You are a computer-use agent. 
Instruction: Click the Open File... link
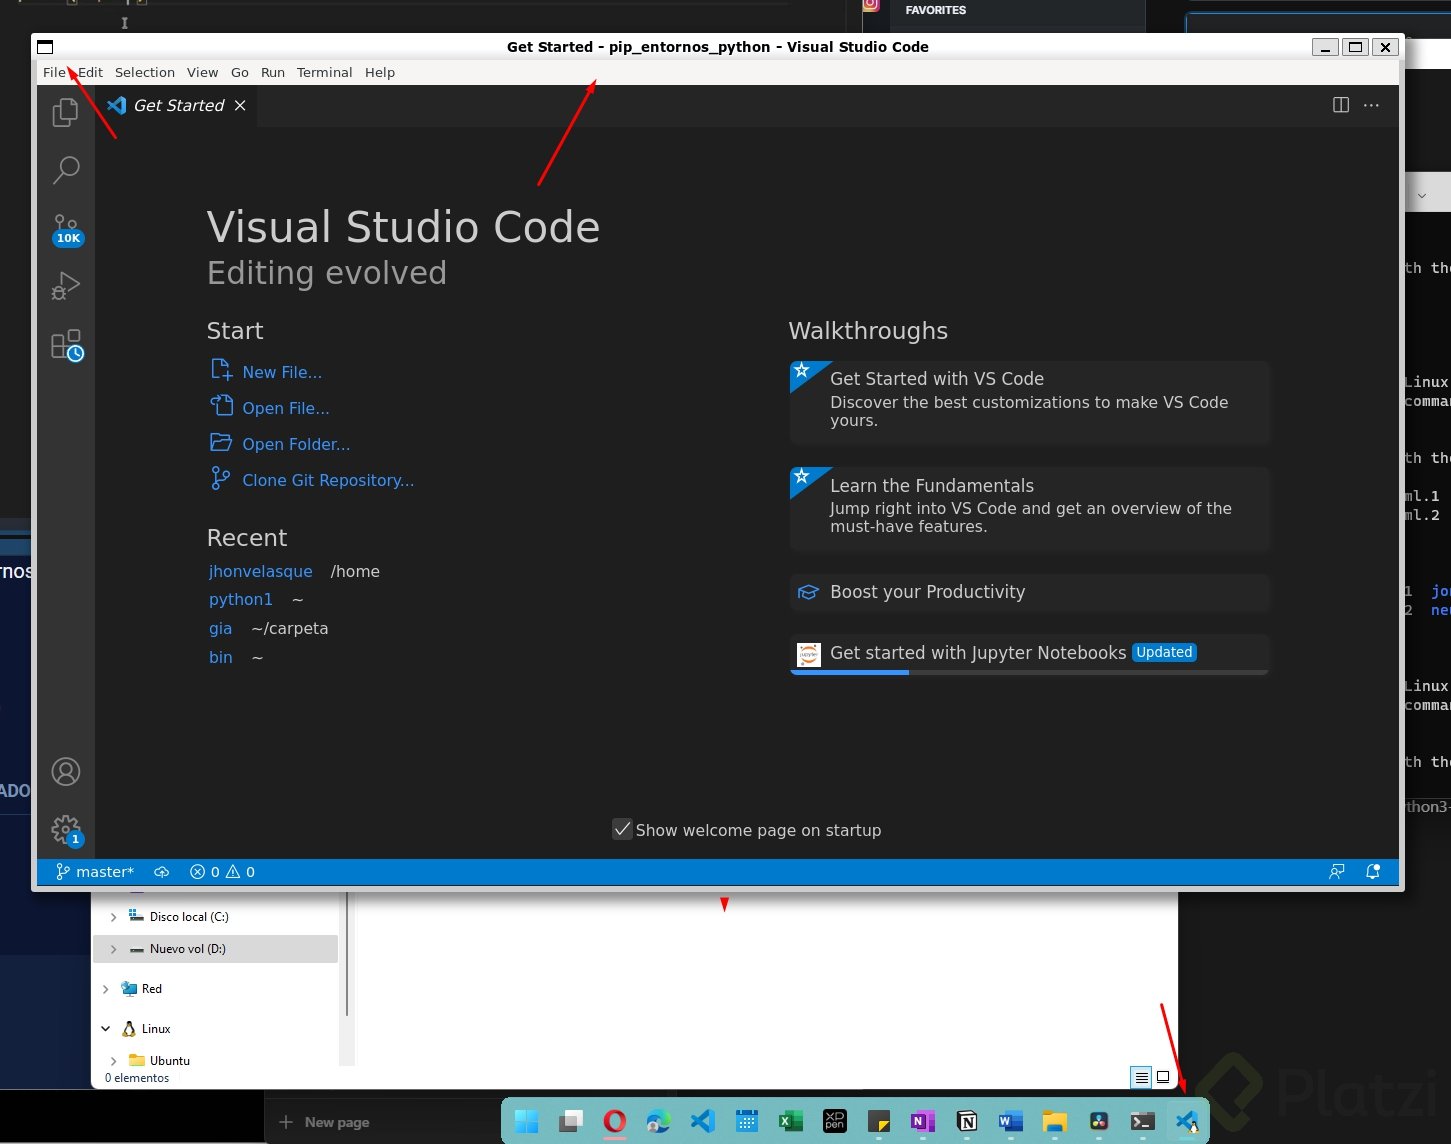pyautogui.click(x=286, y=408)
